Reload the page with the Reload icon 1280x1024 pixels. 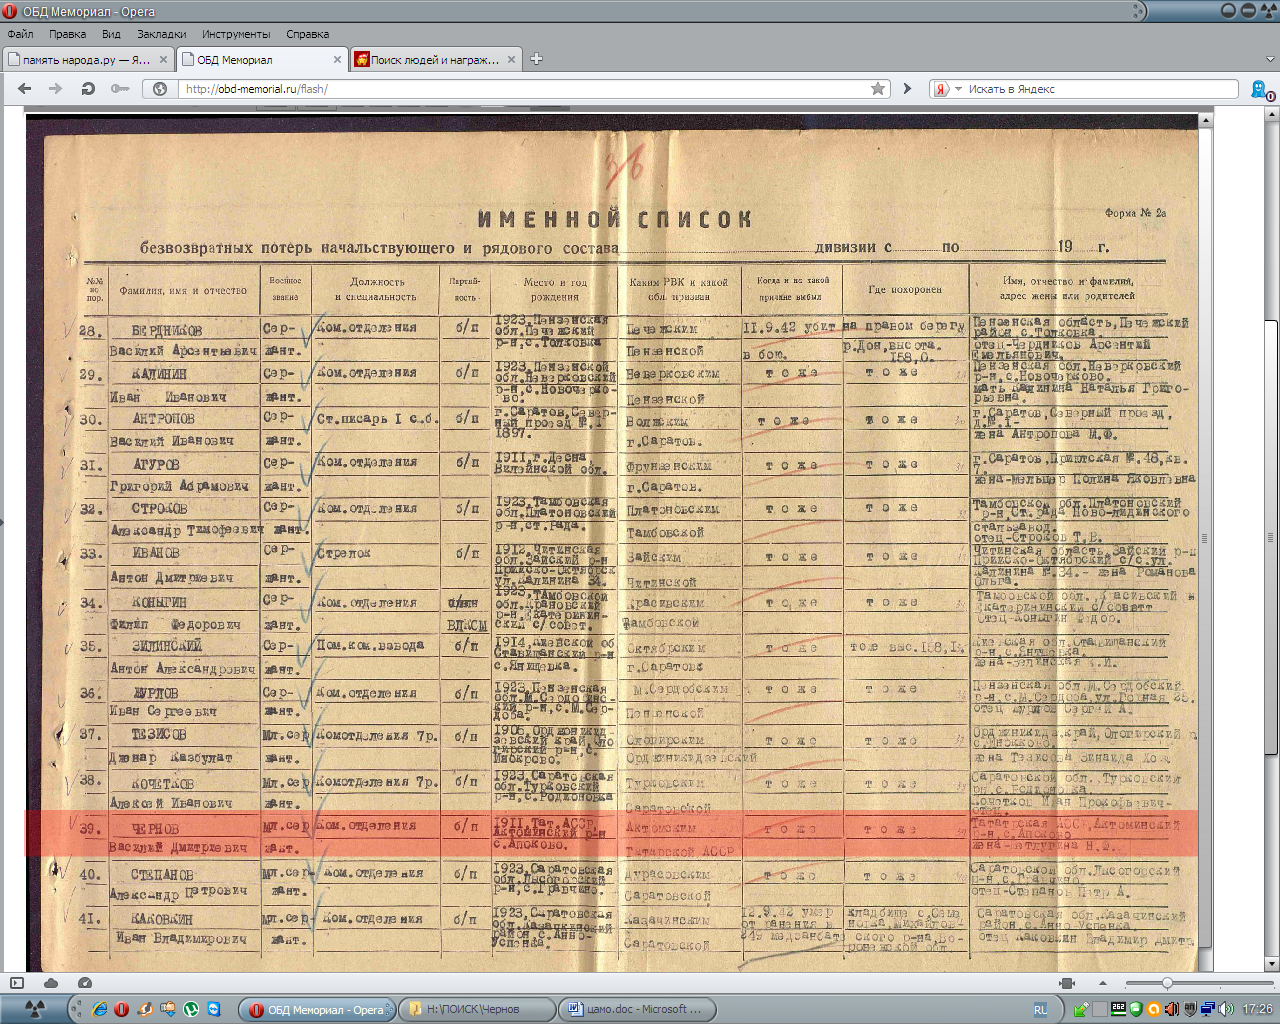point(88,89)
